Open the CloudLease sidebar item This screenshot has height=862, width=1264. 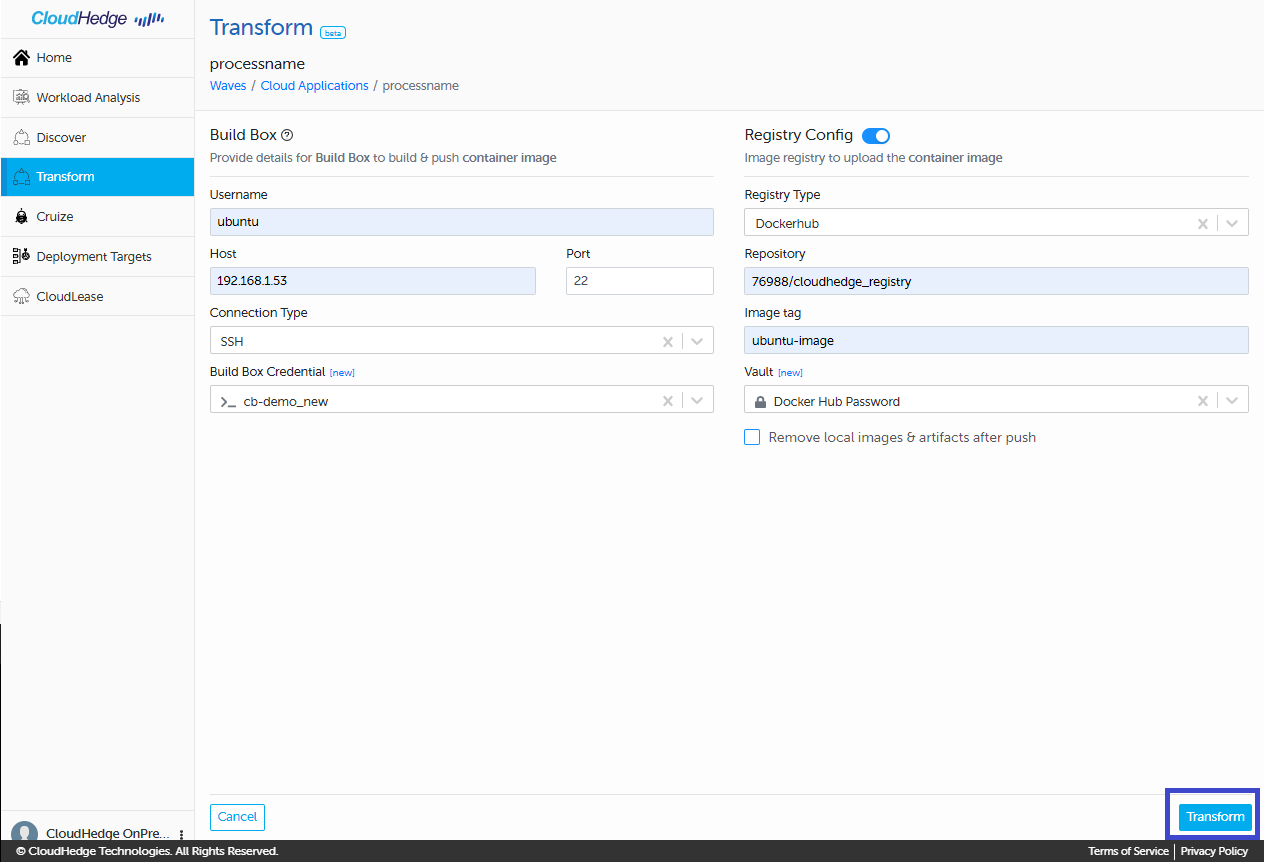pos(97,296)
